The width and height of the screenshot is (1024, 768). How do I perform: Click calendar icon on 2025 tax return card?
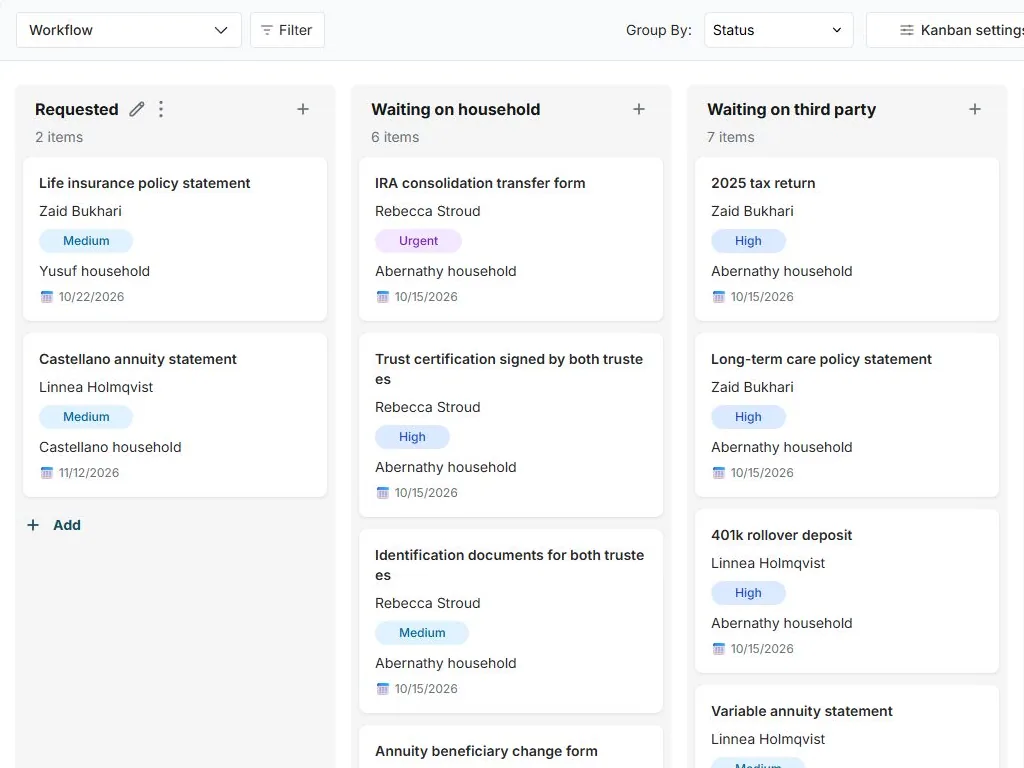coord(718,296)
